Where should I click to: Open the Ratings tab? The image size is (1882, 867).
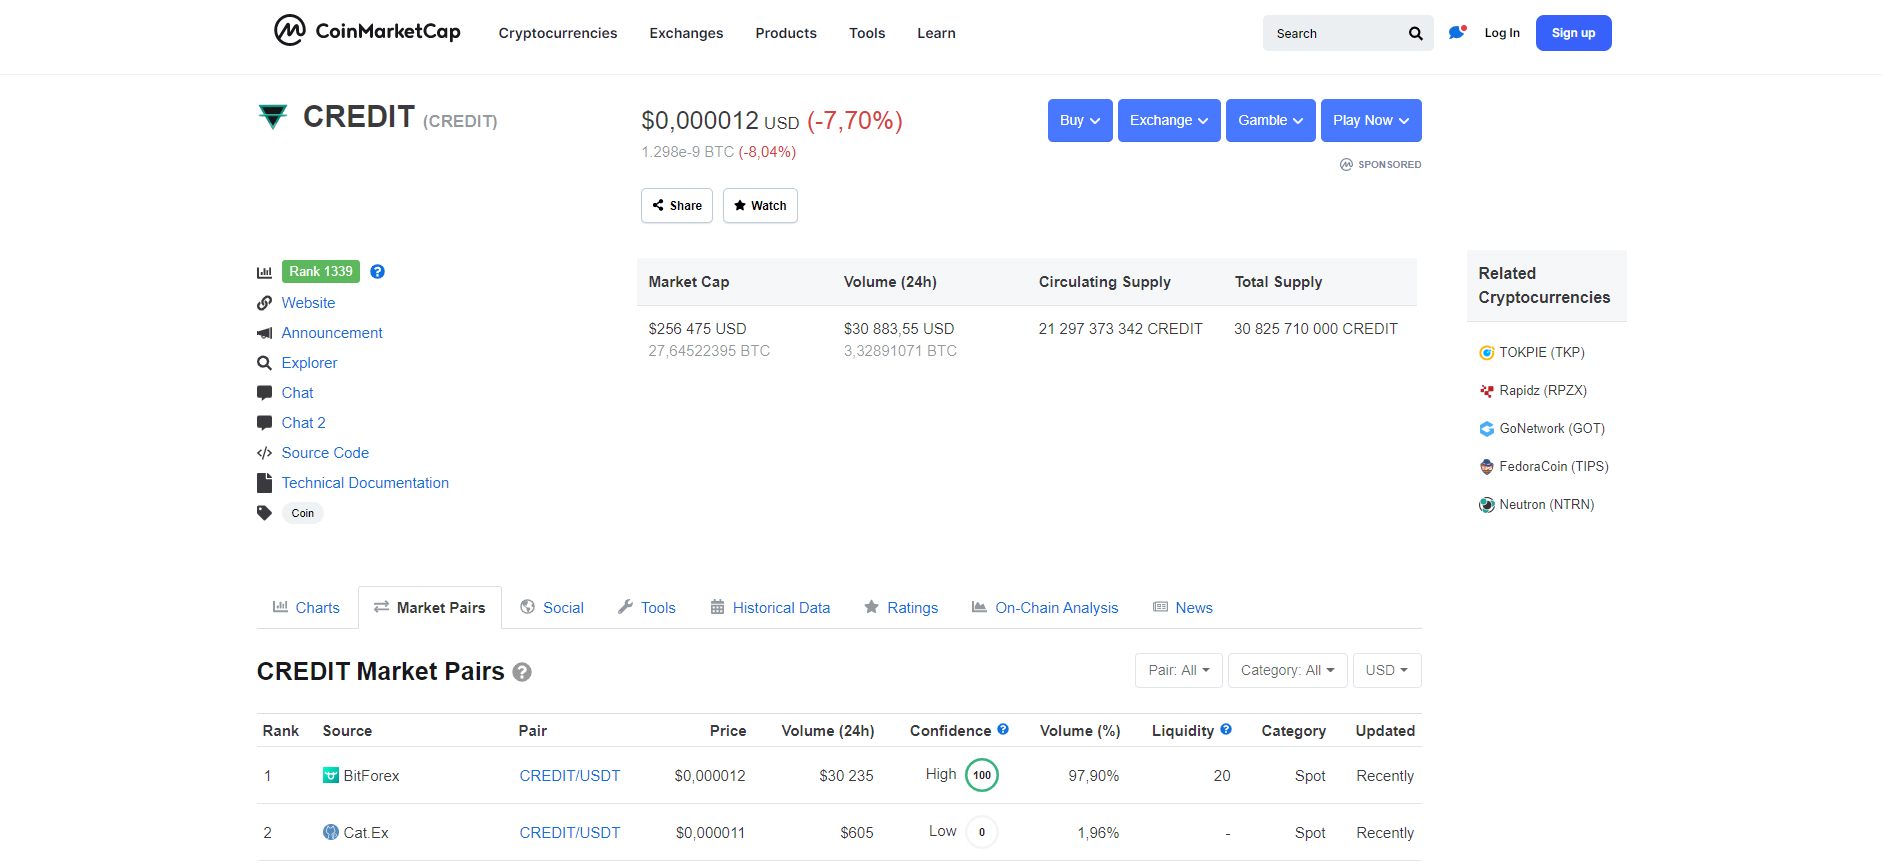pyautogui.click(x=901, y=608)
